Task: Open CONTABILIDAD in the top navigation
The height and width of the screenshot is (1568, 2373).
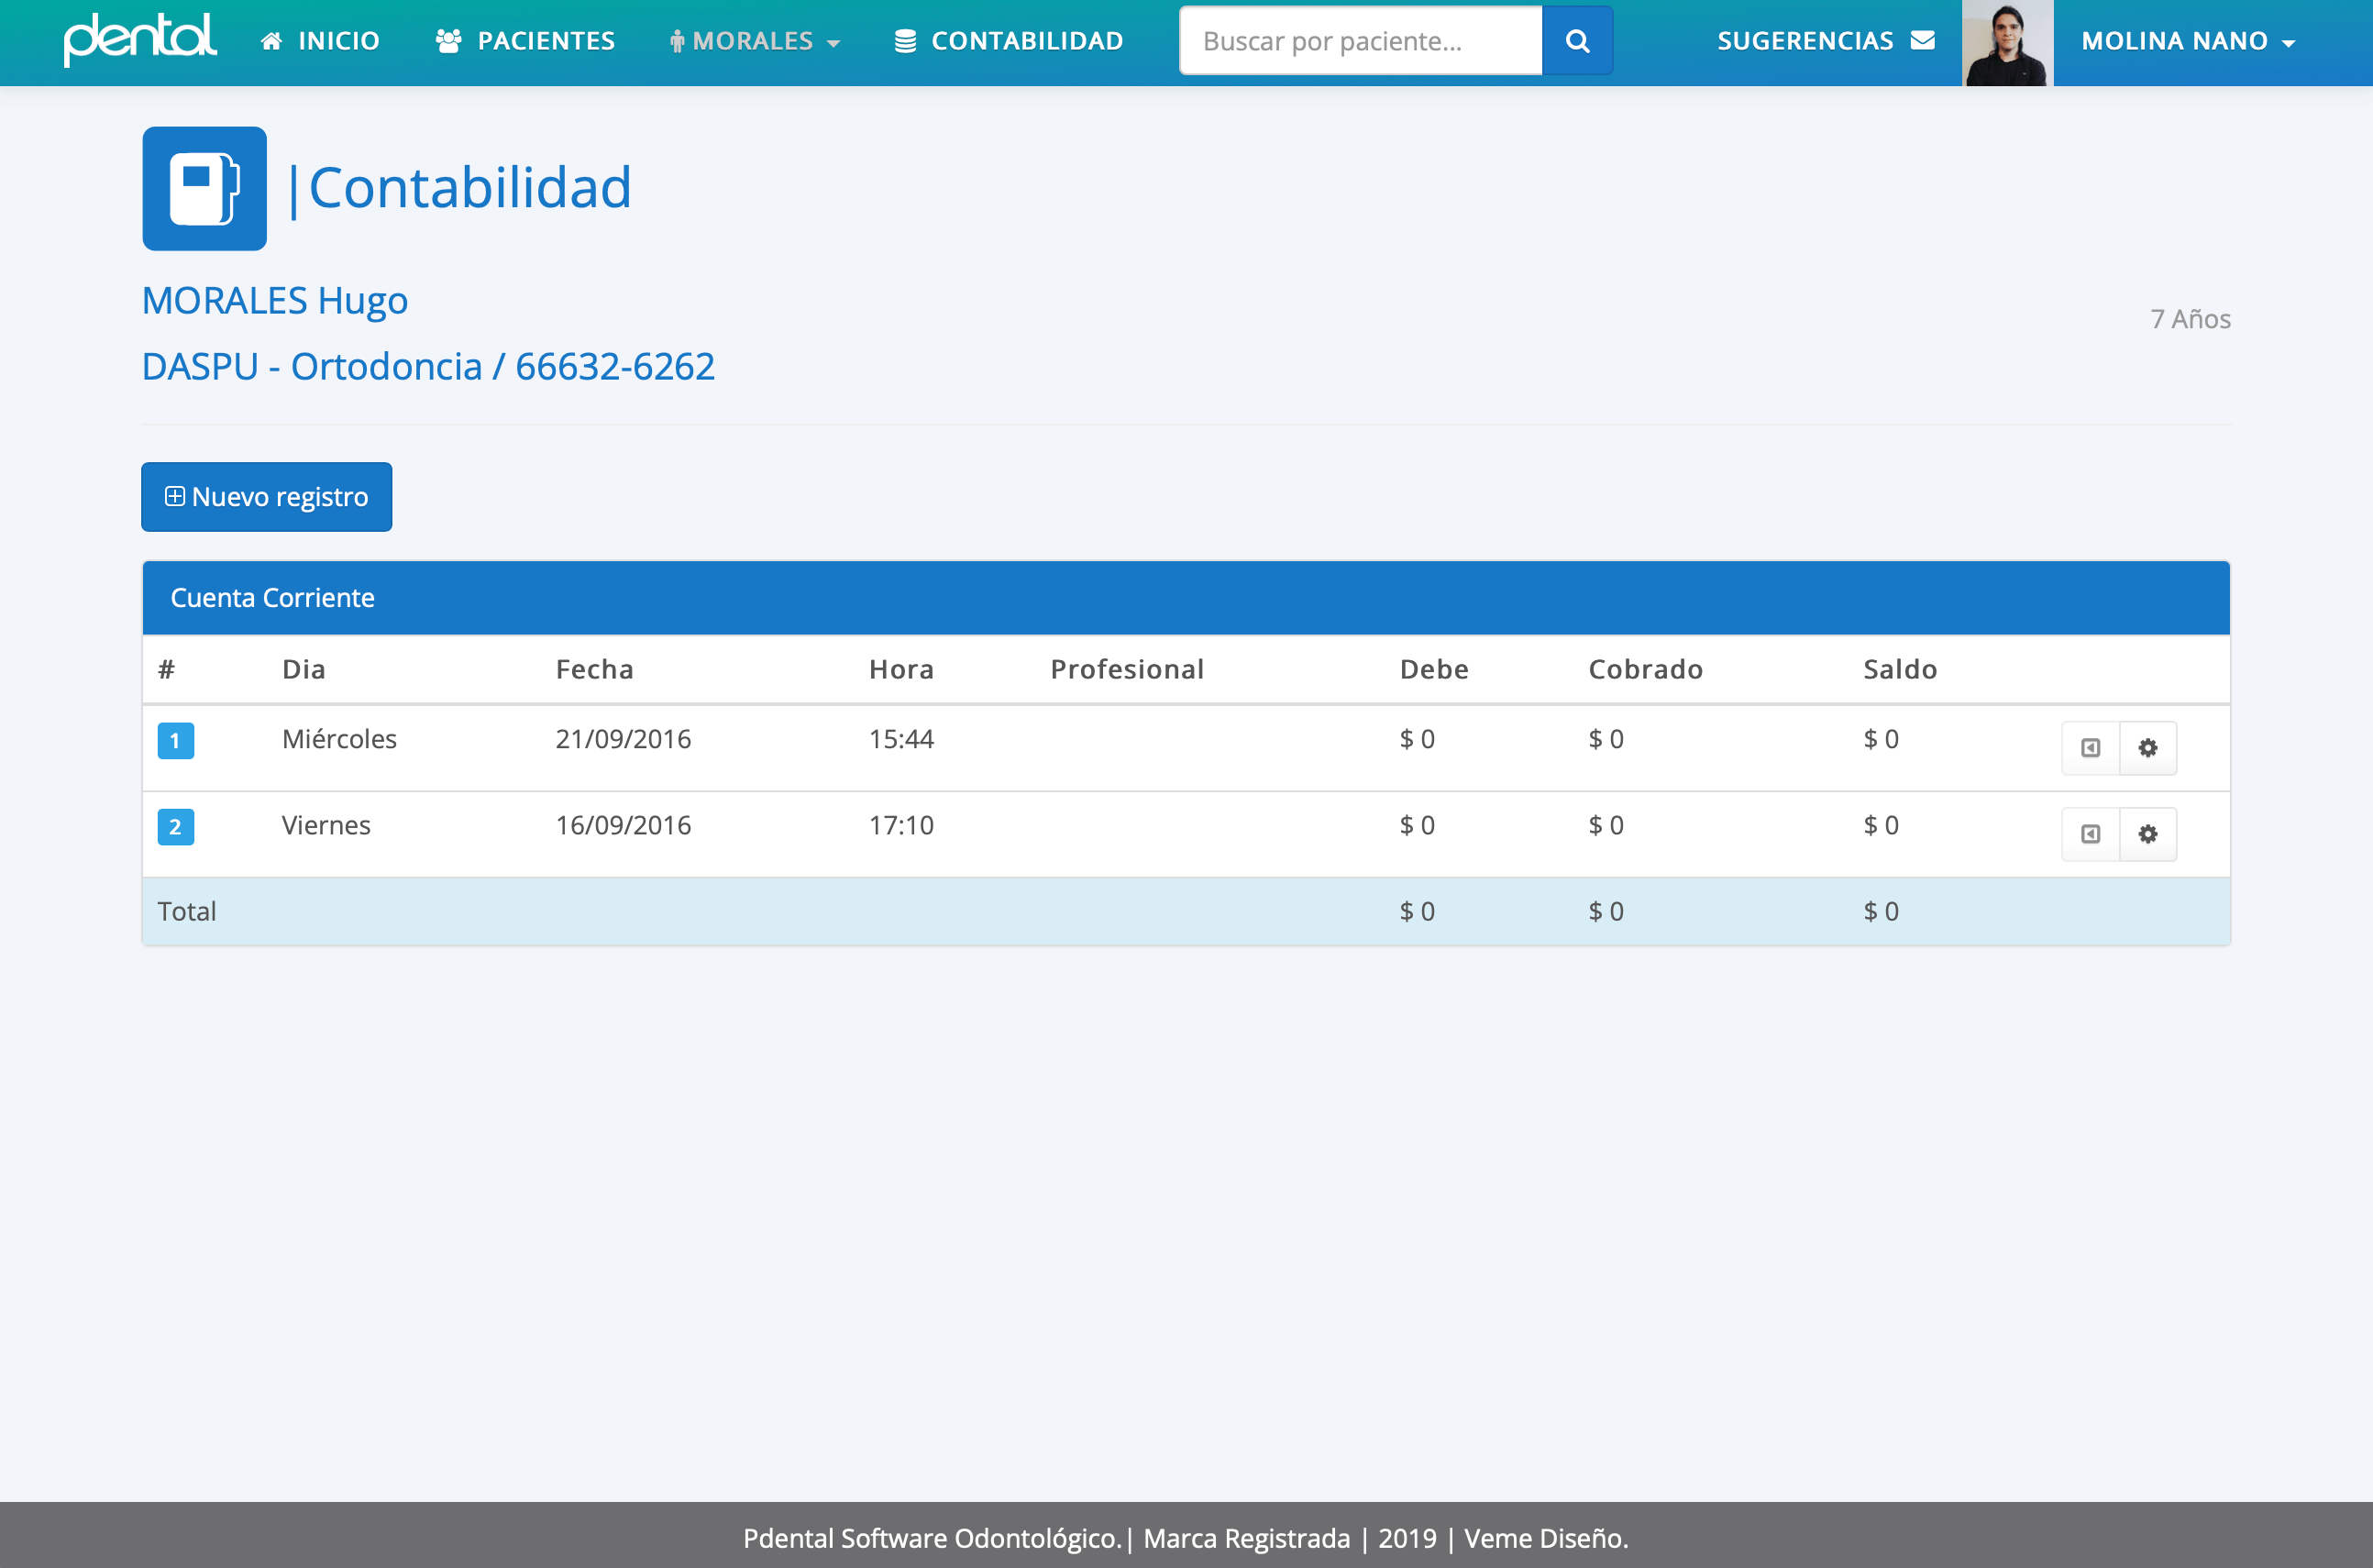Action: point(1008,41)
